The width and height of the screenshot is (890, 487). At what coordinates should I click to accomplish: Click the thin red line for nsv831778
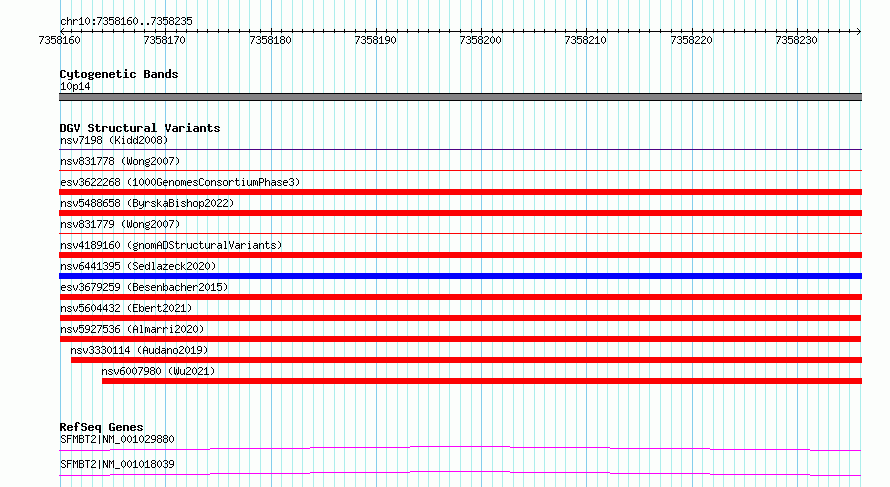coord(460,170)
